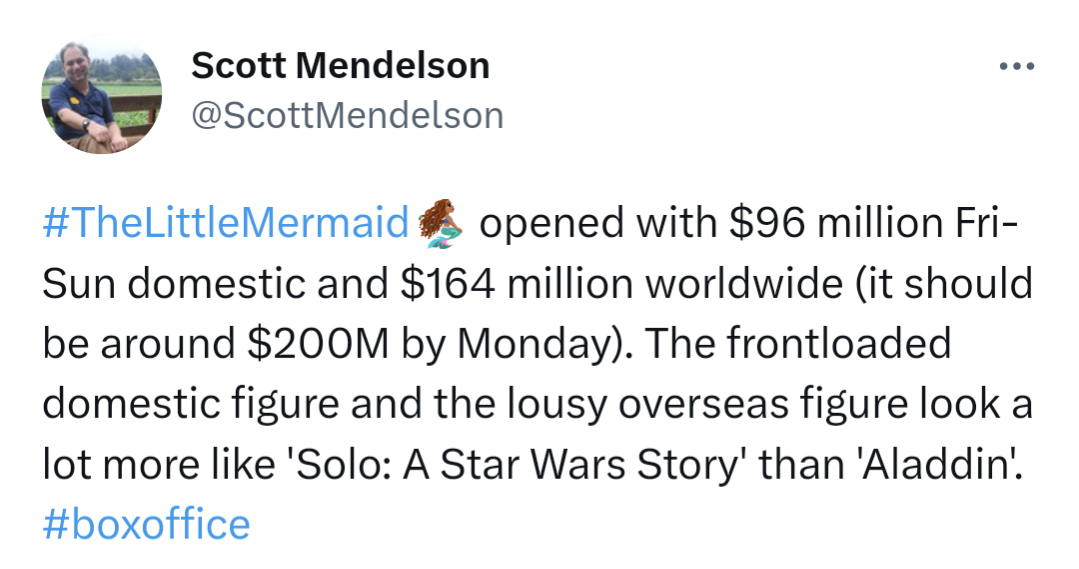Open the #TheLittleMermaid hashtag

pyautogui.click(x=227, y=223)
